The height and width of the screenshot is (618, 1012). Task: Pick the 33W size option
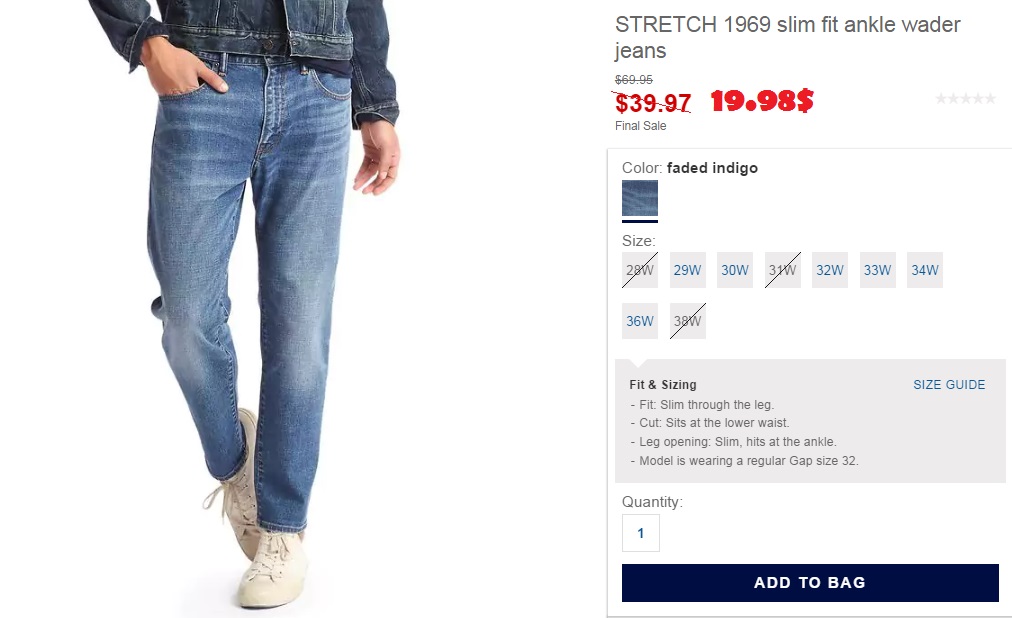tap(877, 270)
